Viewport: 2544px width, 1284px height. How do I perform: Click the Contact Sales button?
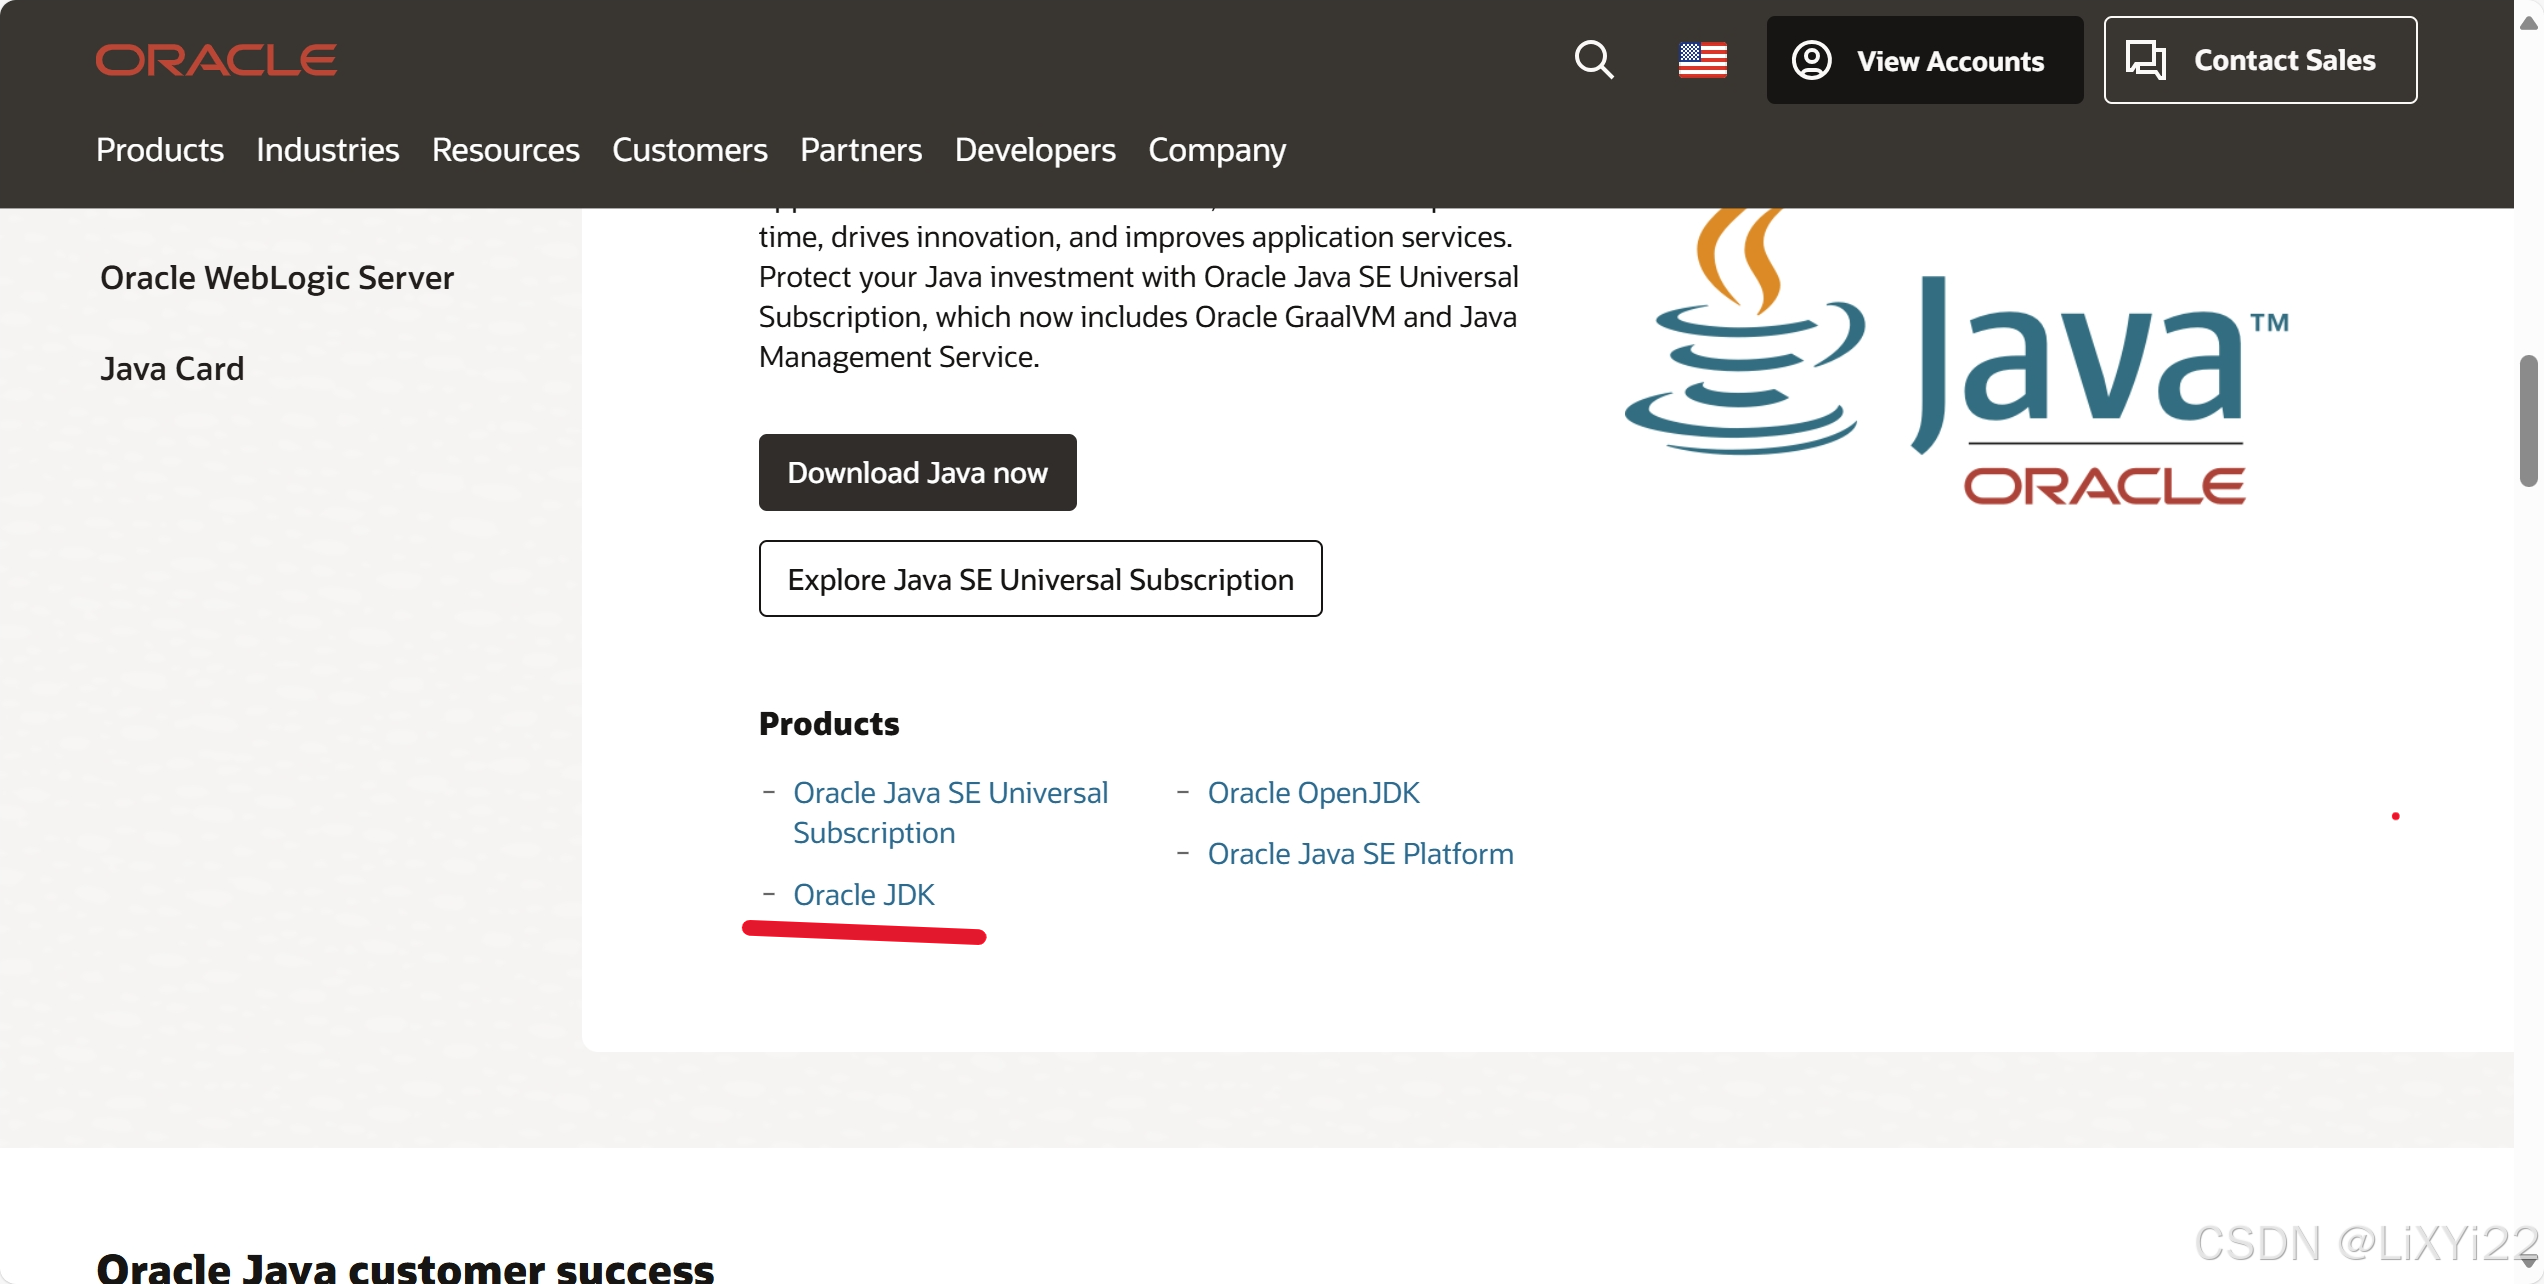[x=2260, y=60]
